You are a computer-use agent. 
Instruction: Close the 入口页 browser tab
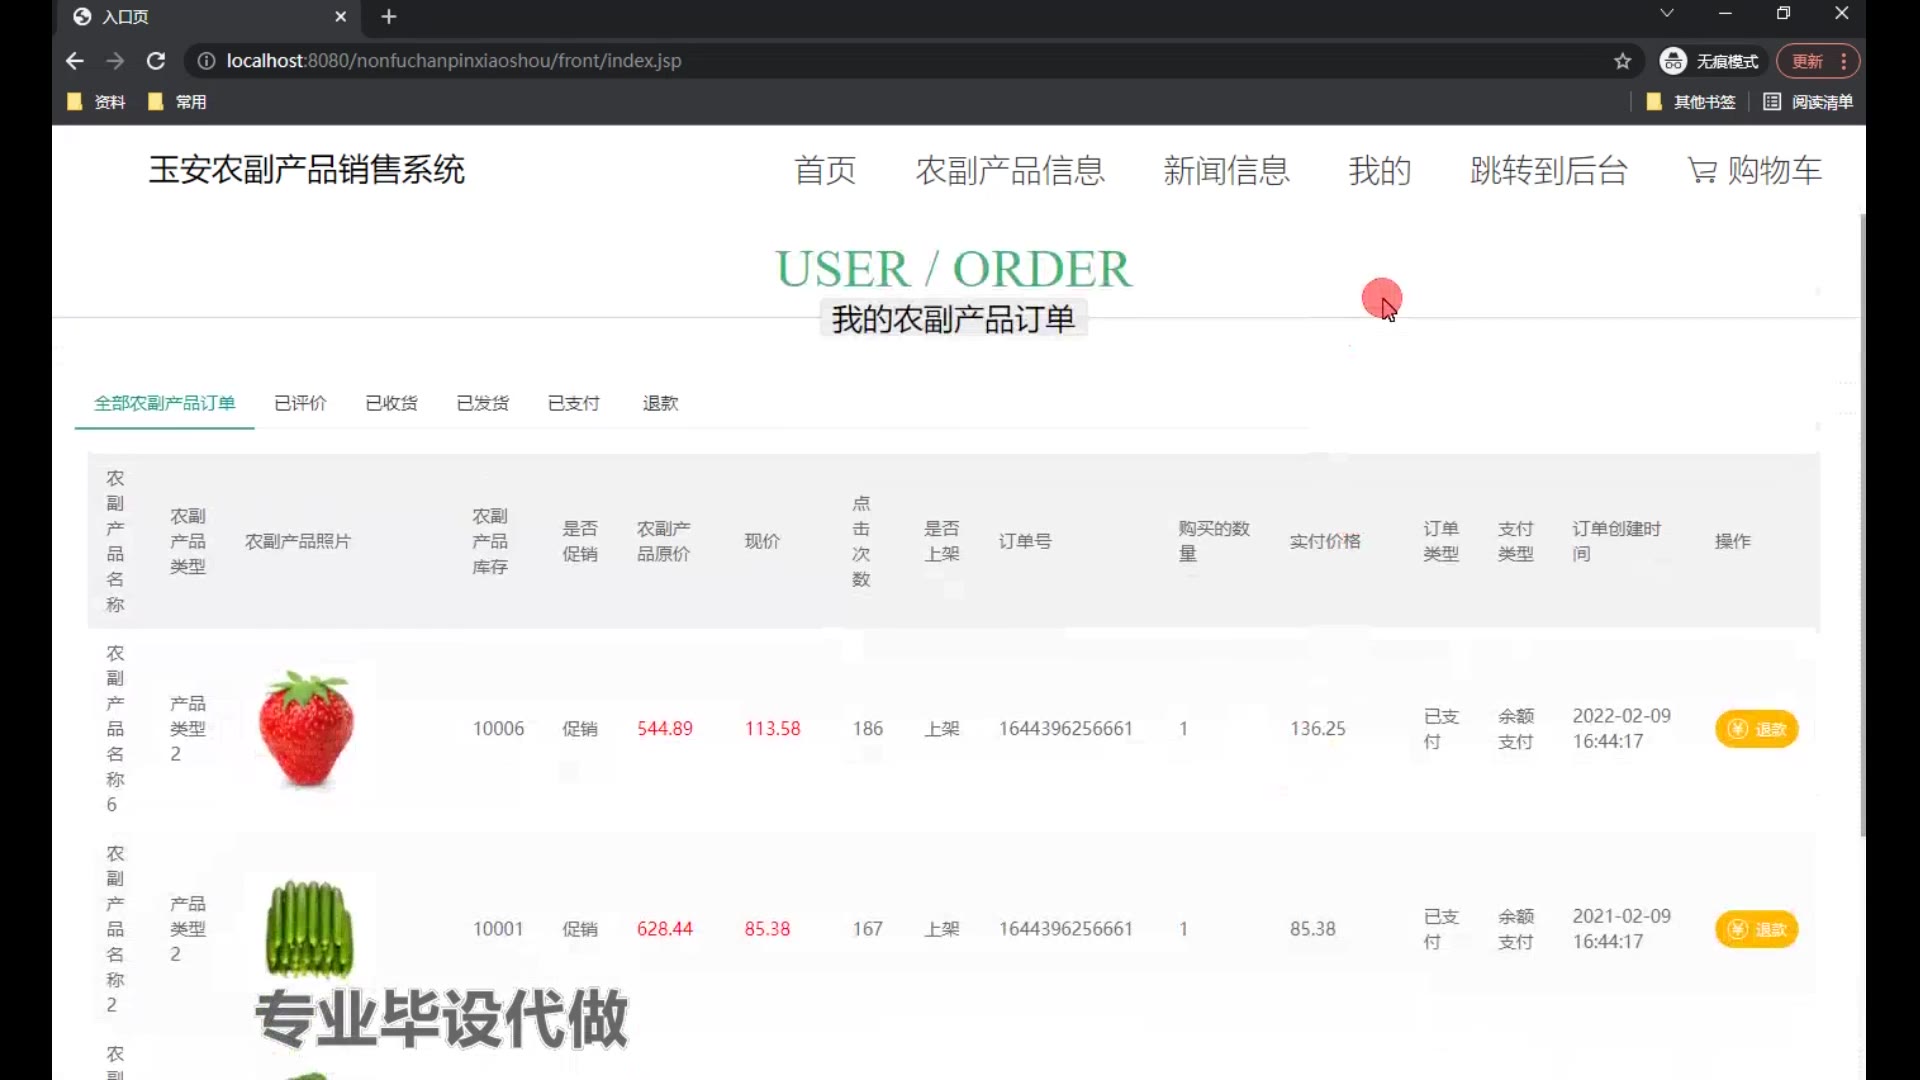(340, 17)
